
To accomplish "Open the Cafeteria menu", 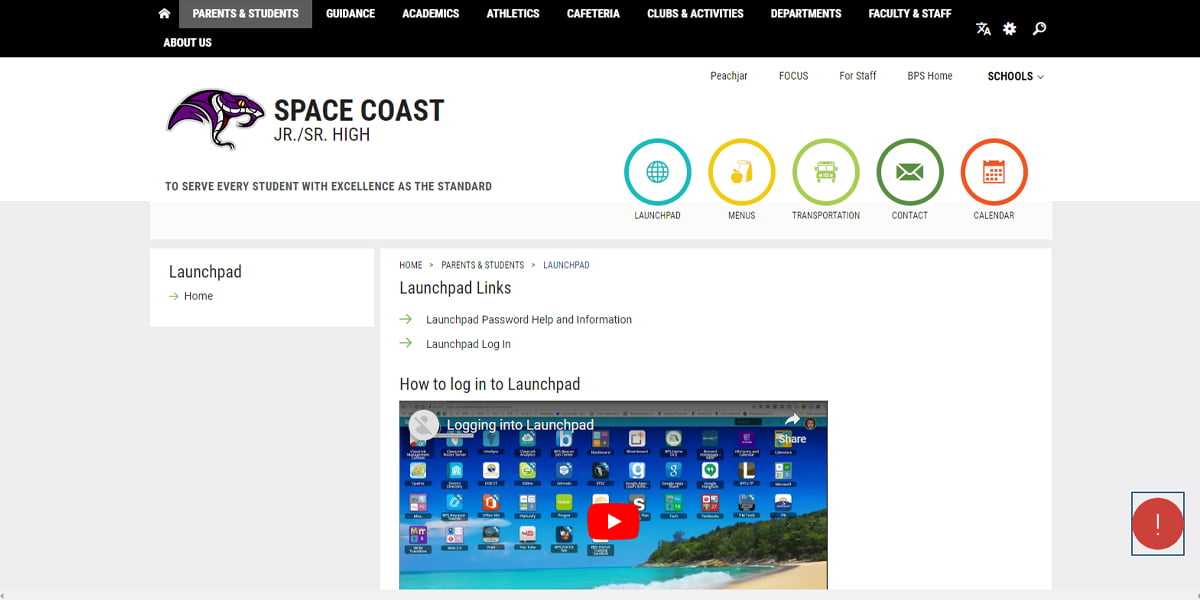I will tap(593, 14).
